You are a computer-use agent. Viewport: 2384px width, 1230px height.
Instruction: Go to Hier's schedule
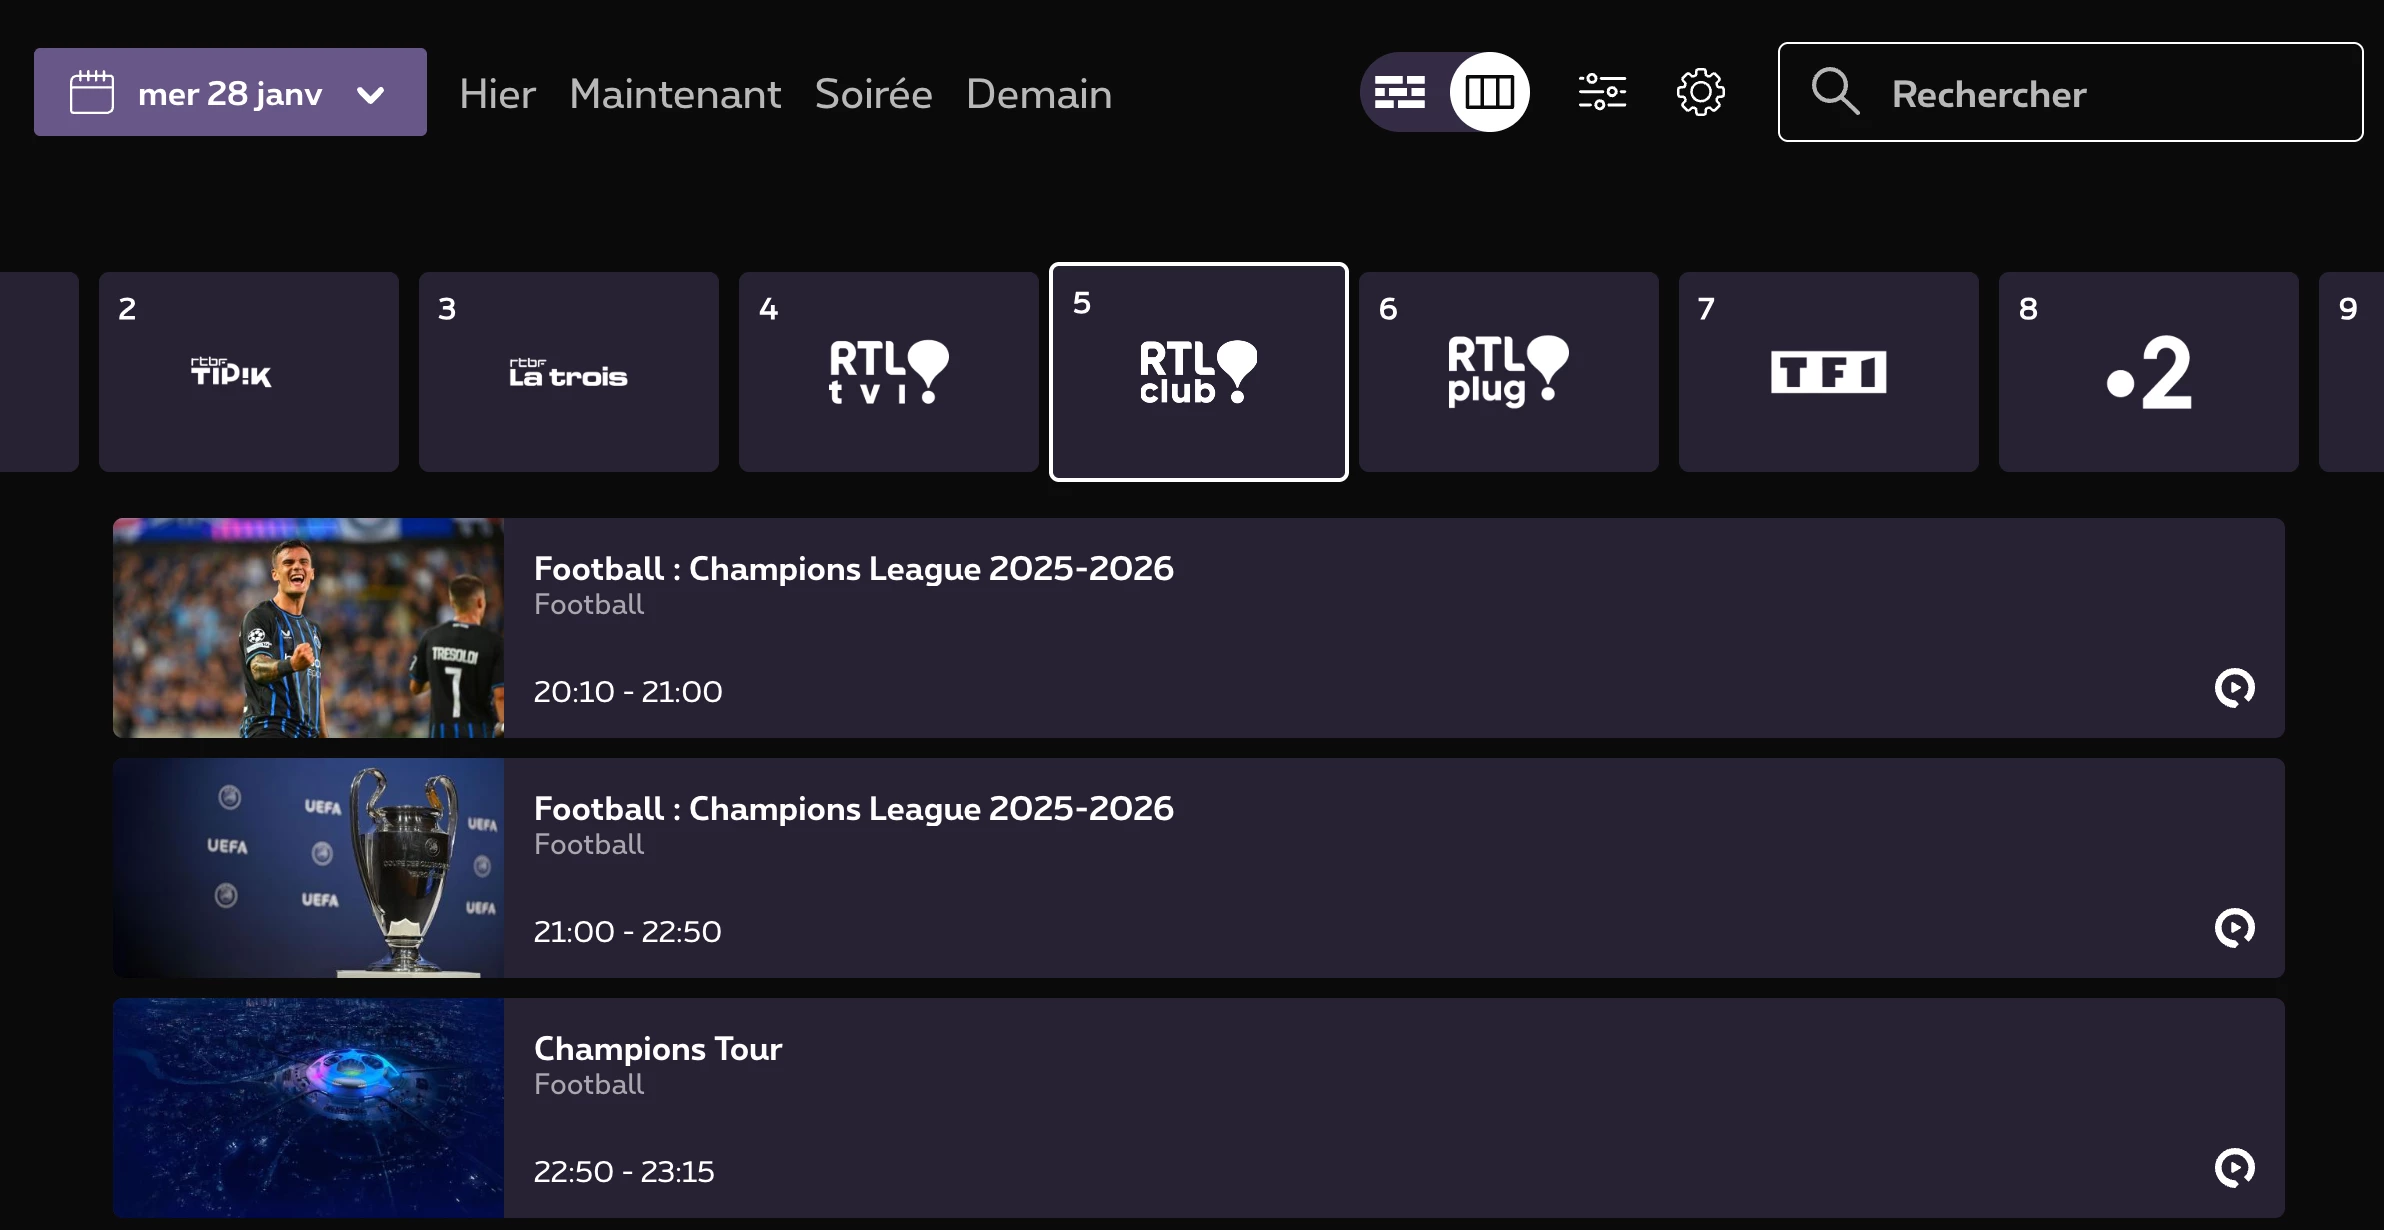(497, 94)
